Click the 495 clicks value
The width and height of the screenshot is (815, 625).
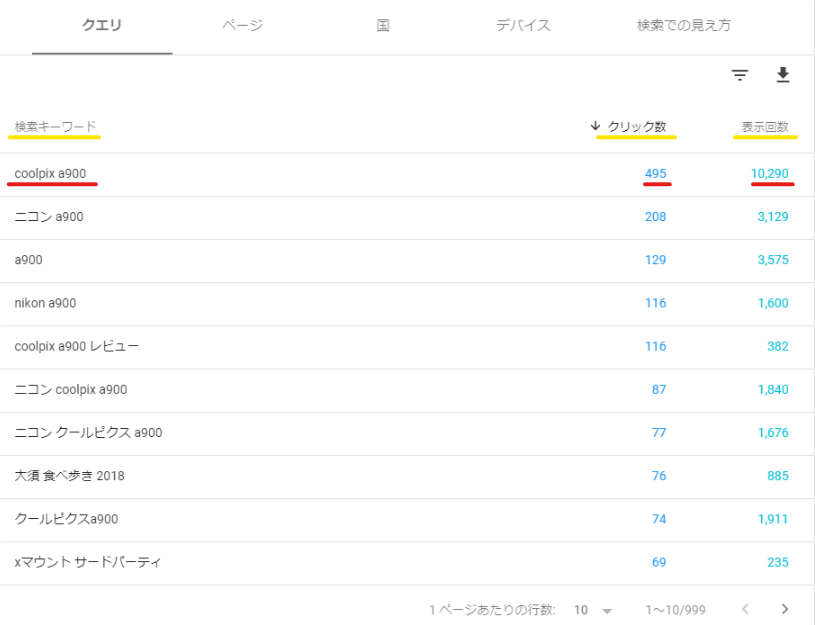655,174
